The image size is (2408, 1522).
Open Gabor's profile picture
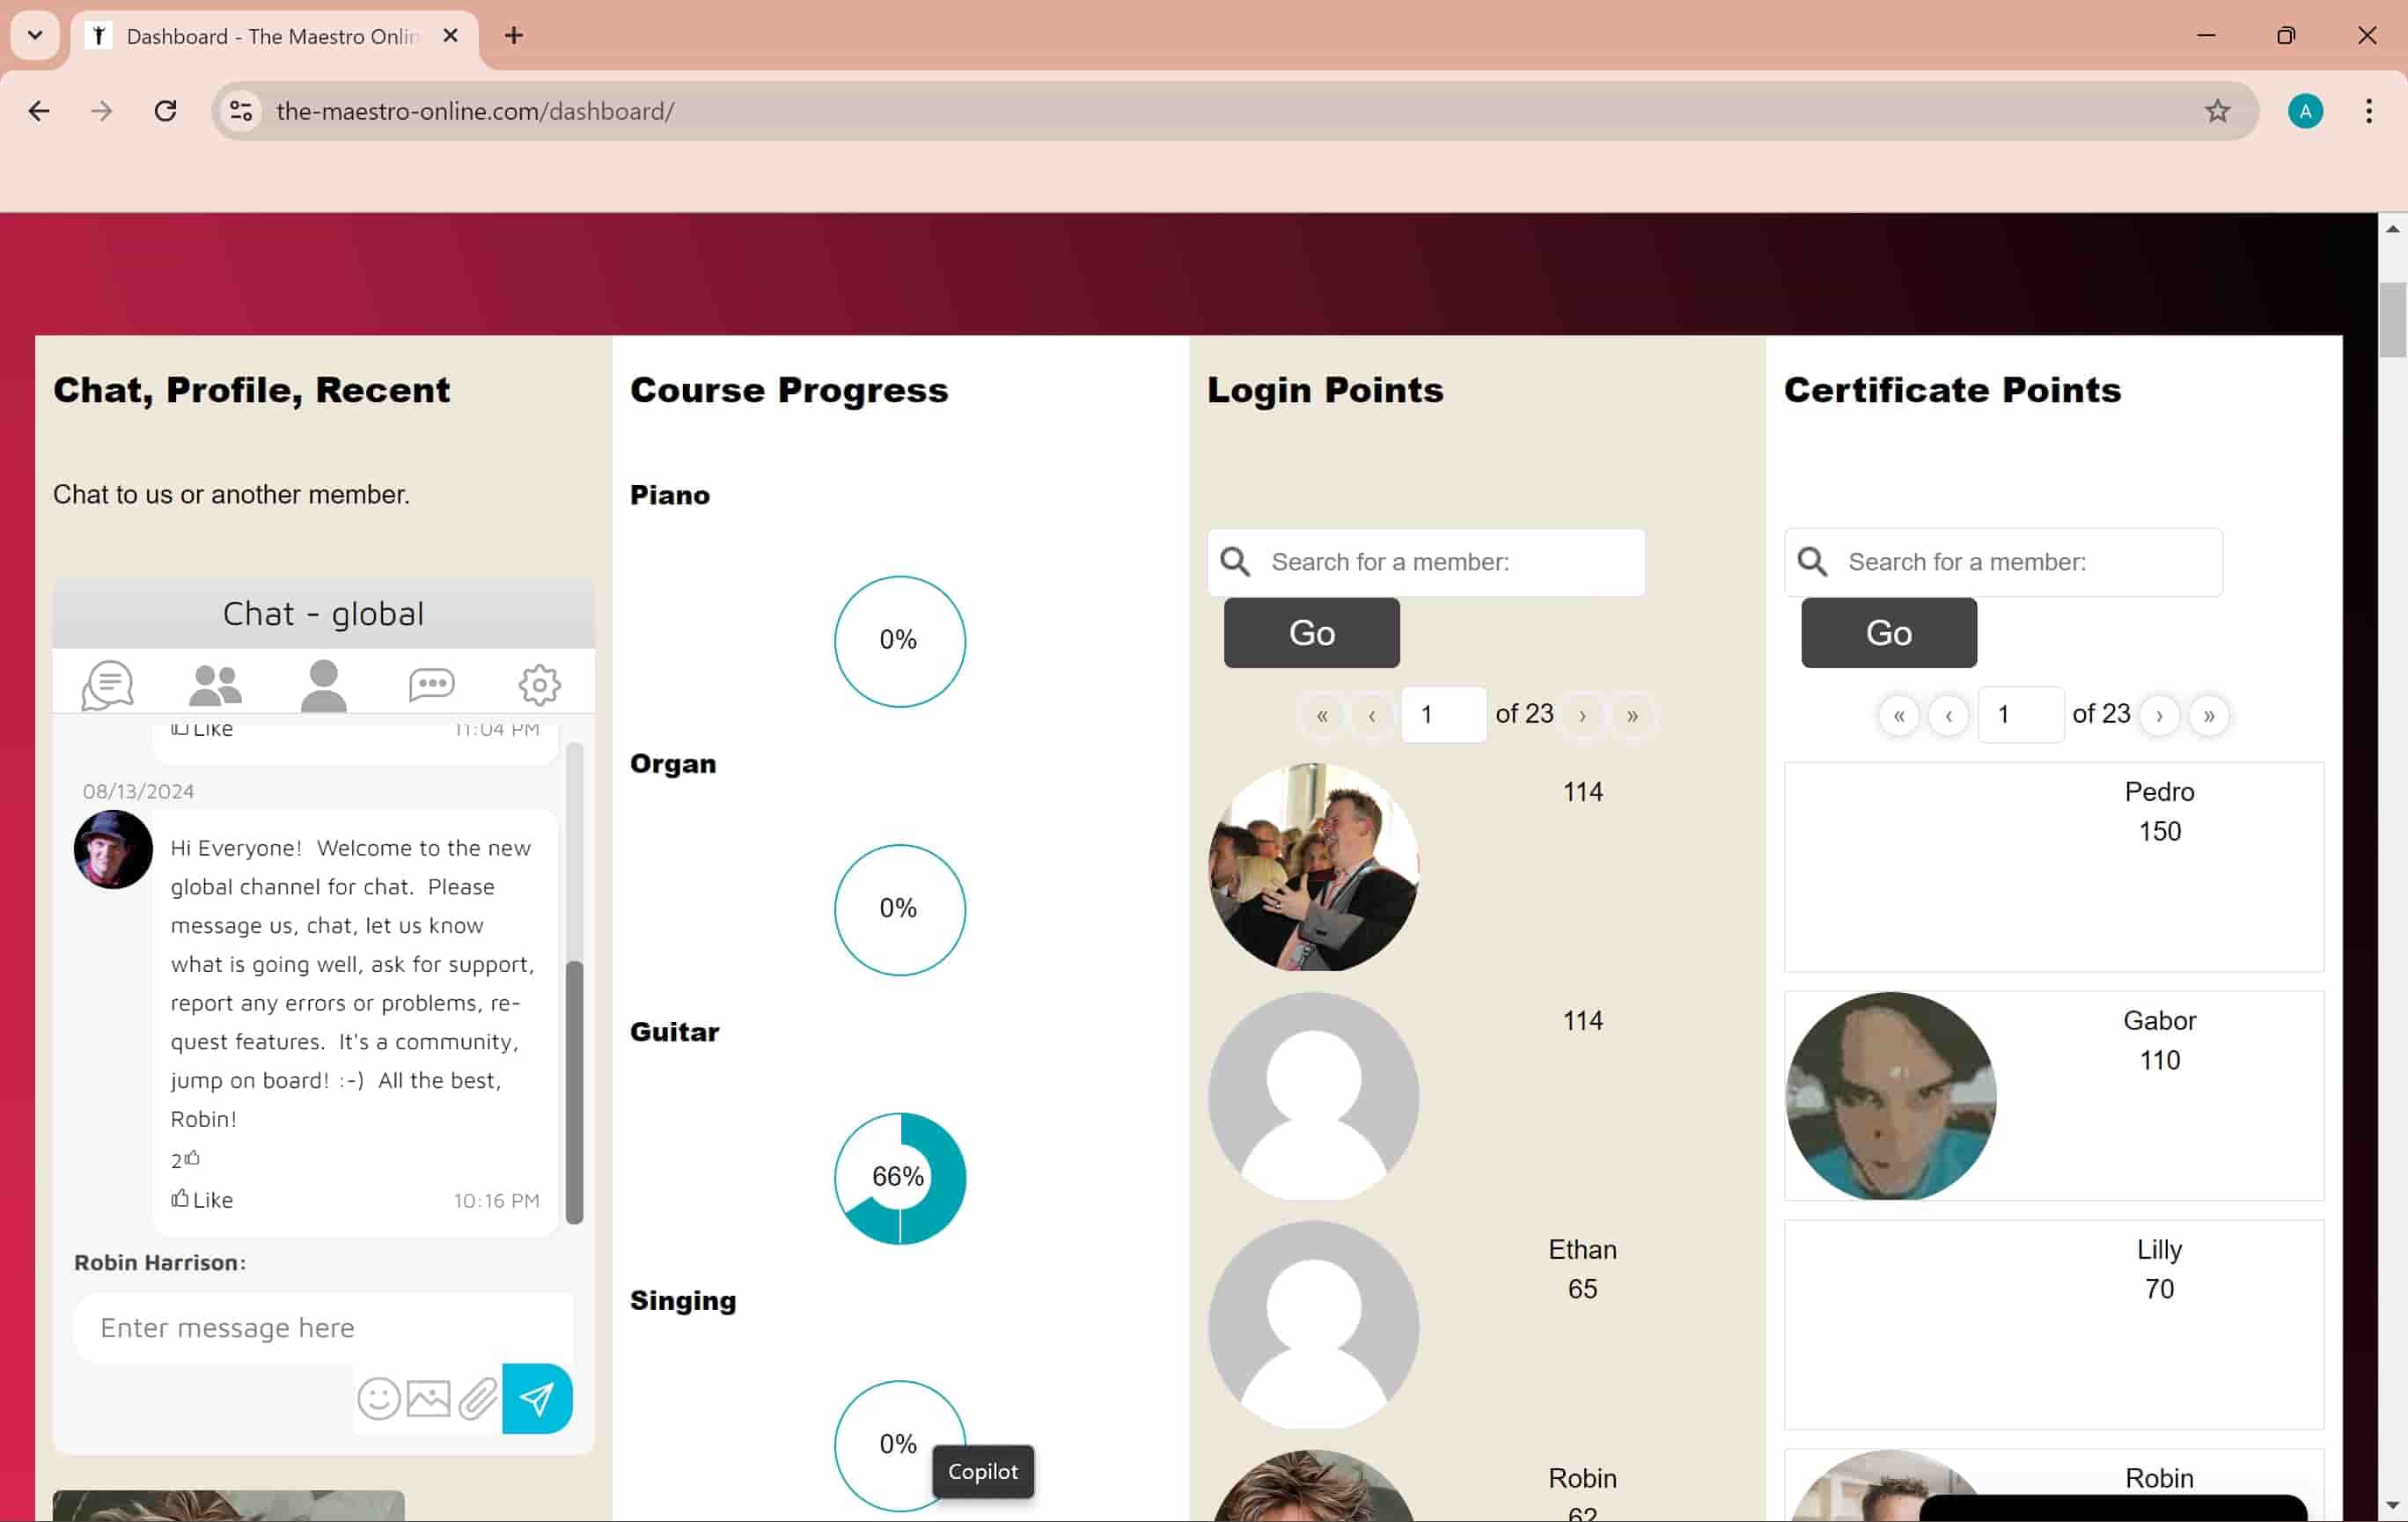click(x=1890, y=1096)
